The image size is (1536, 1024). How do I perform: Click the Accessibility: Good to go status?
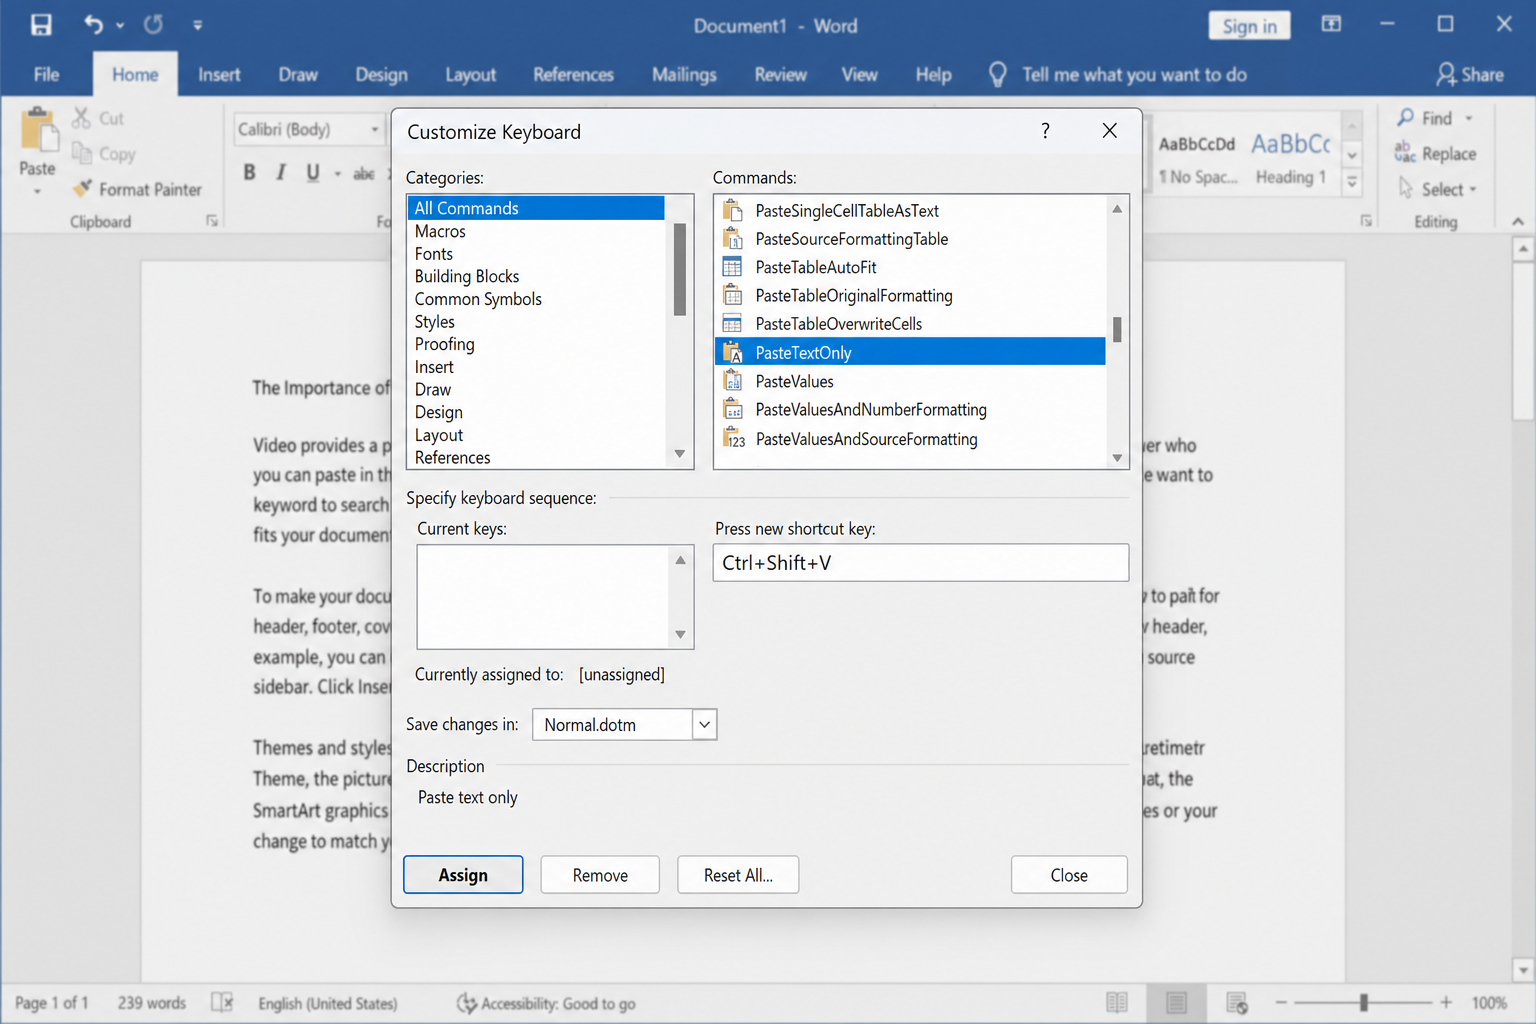coord(546,1003)
